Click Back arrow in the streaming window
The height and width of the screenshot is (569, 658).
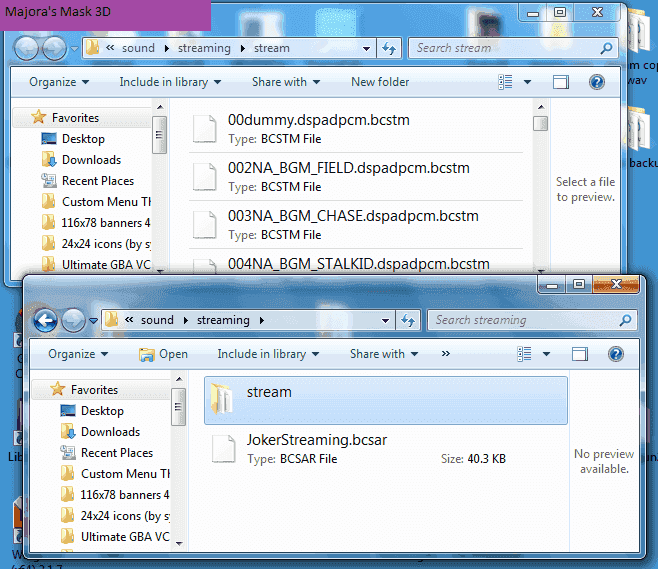45,321
